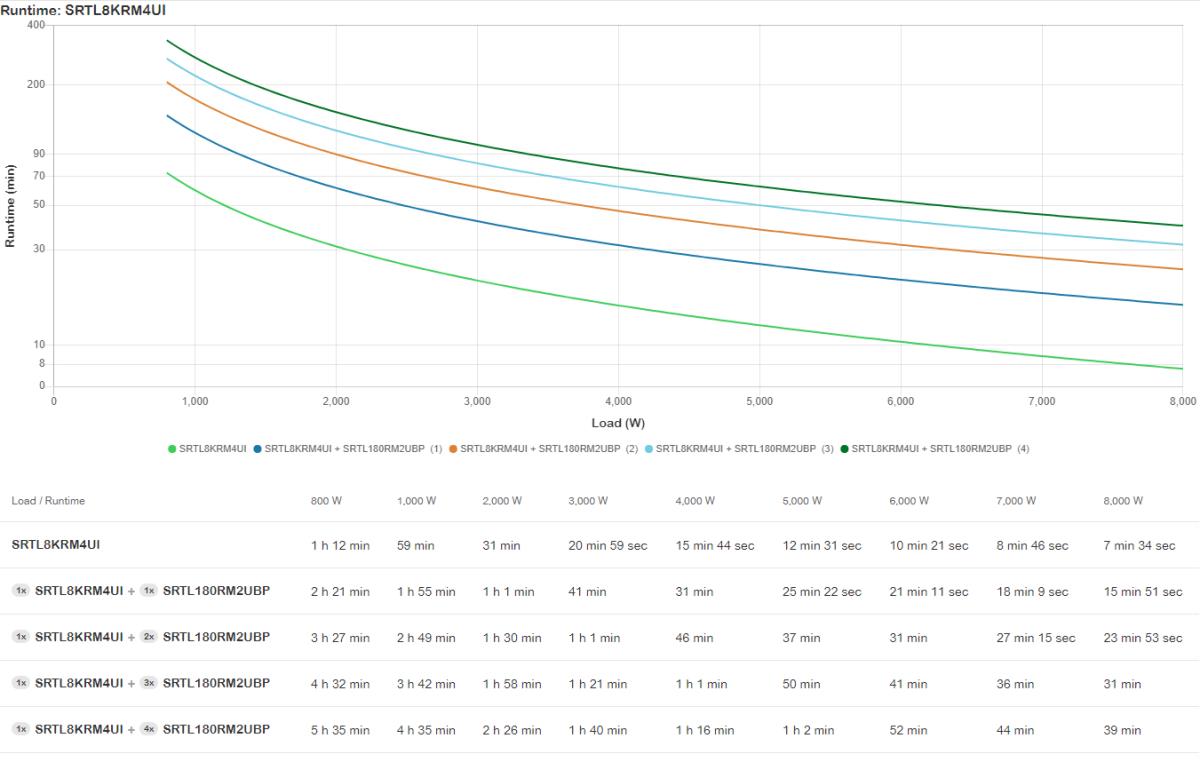Click the '2 h 49 min' runtime cell
This screenshot has height=762, width=1200.
[x=426, y=638]
